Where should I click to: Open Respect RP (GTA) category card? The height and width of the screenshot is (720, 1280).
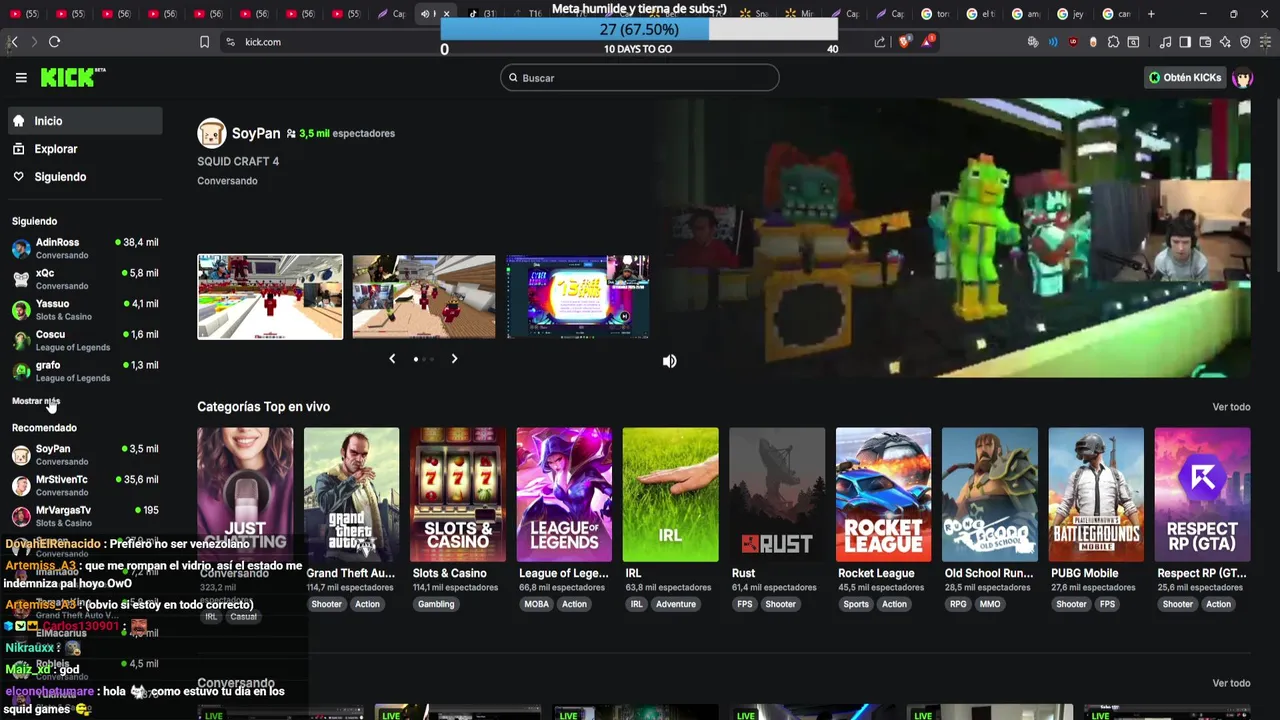tap(1202, 495)
